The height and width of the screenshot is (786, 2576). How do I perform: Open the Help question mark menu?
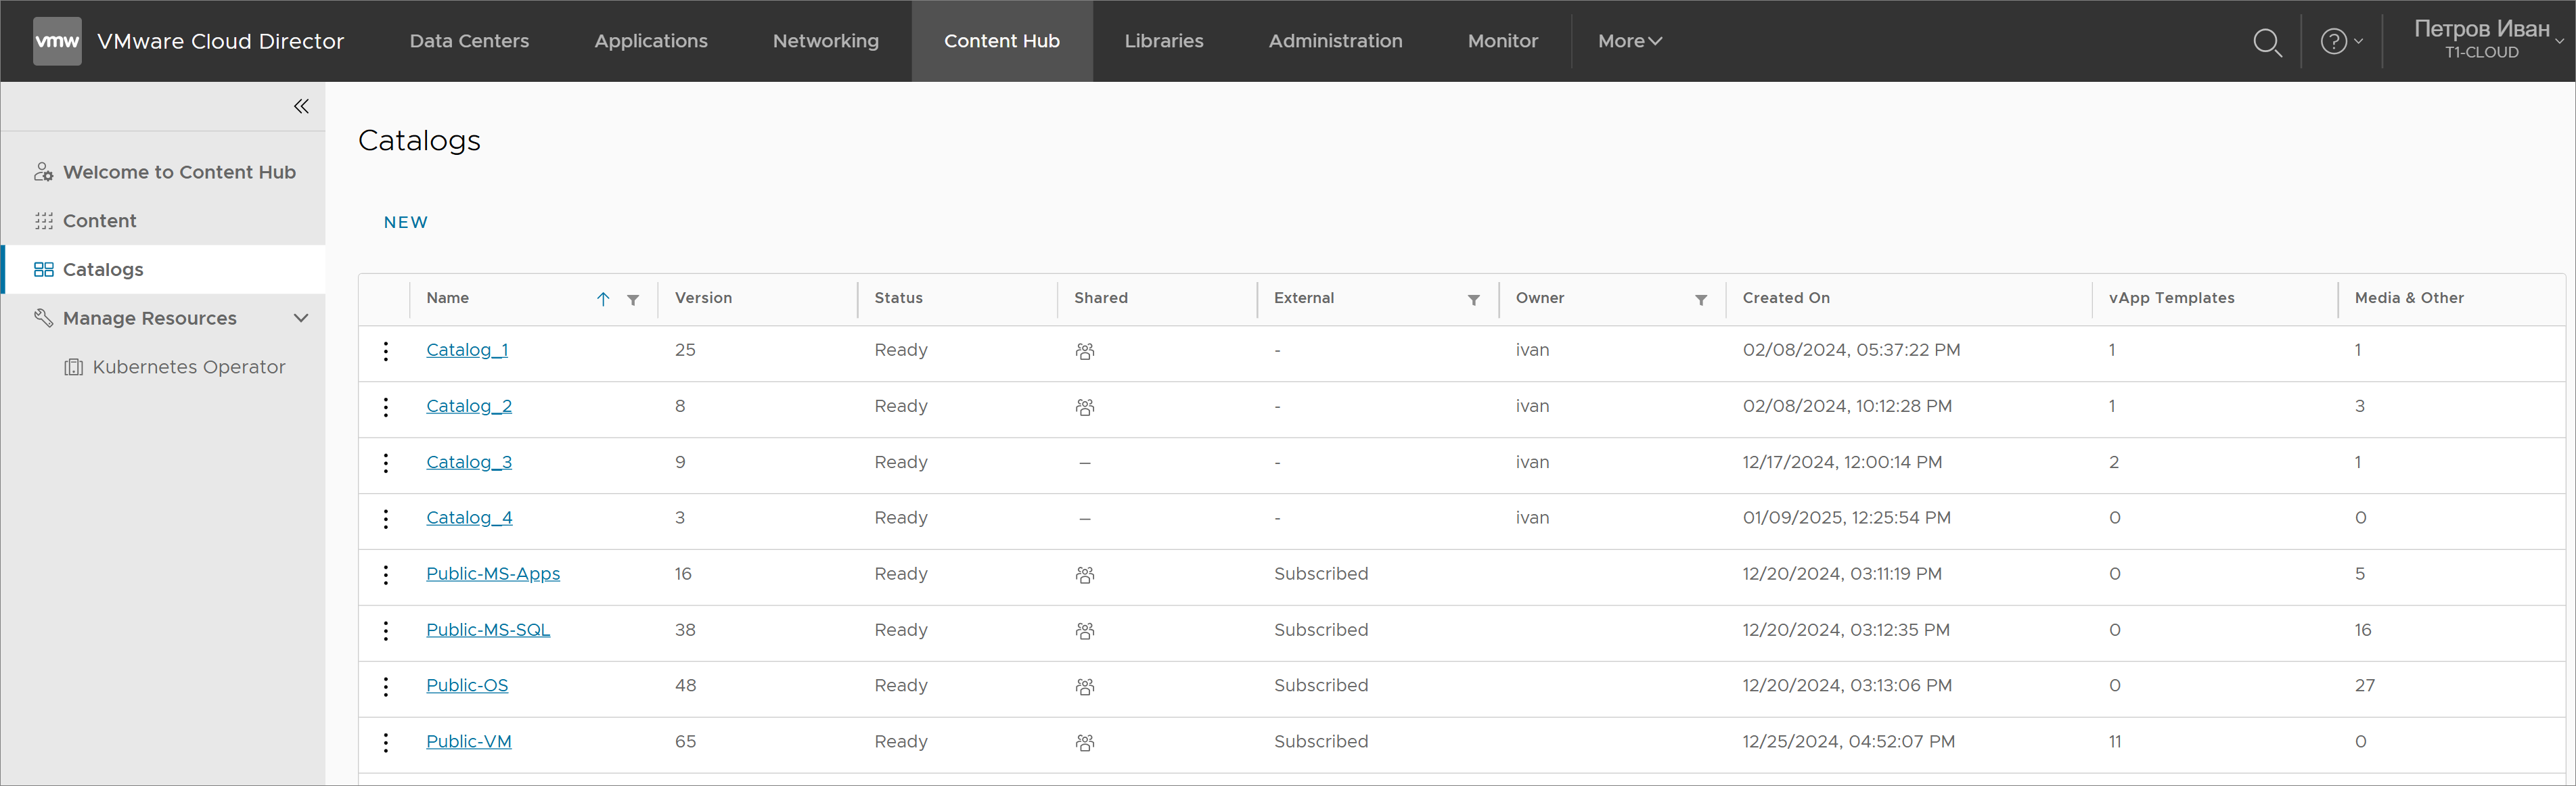point(2340,41)
